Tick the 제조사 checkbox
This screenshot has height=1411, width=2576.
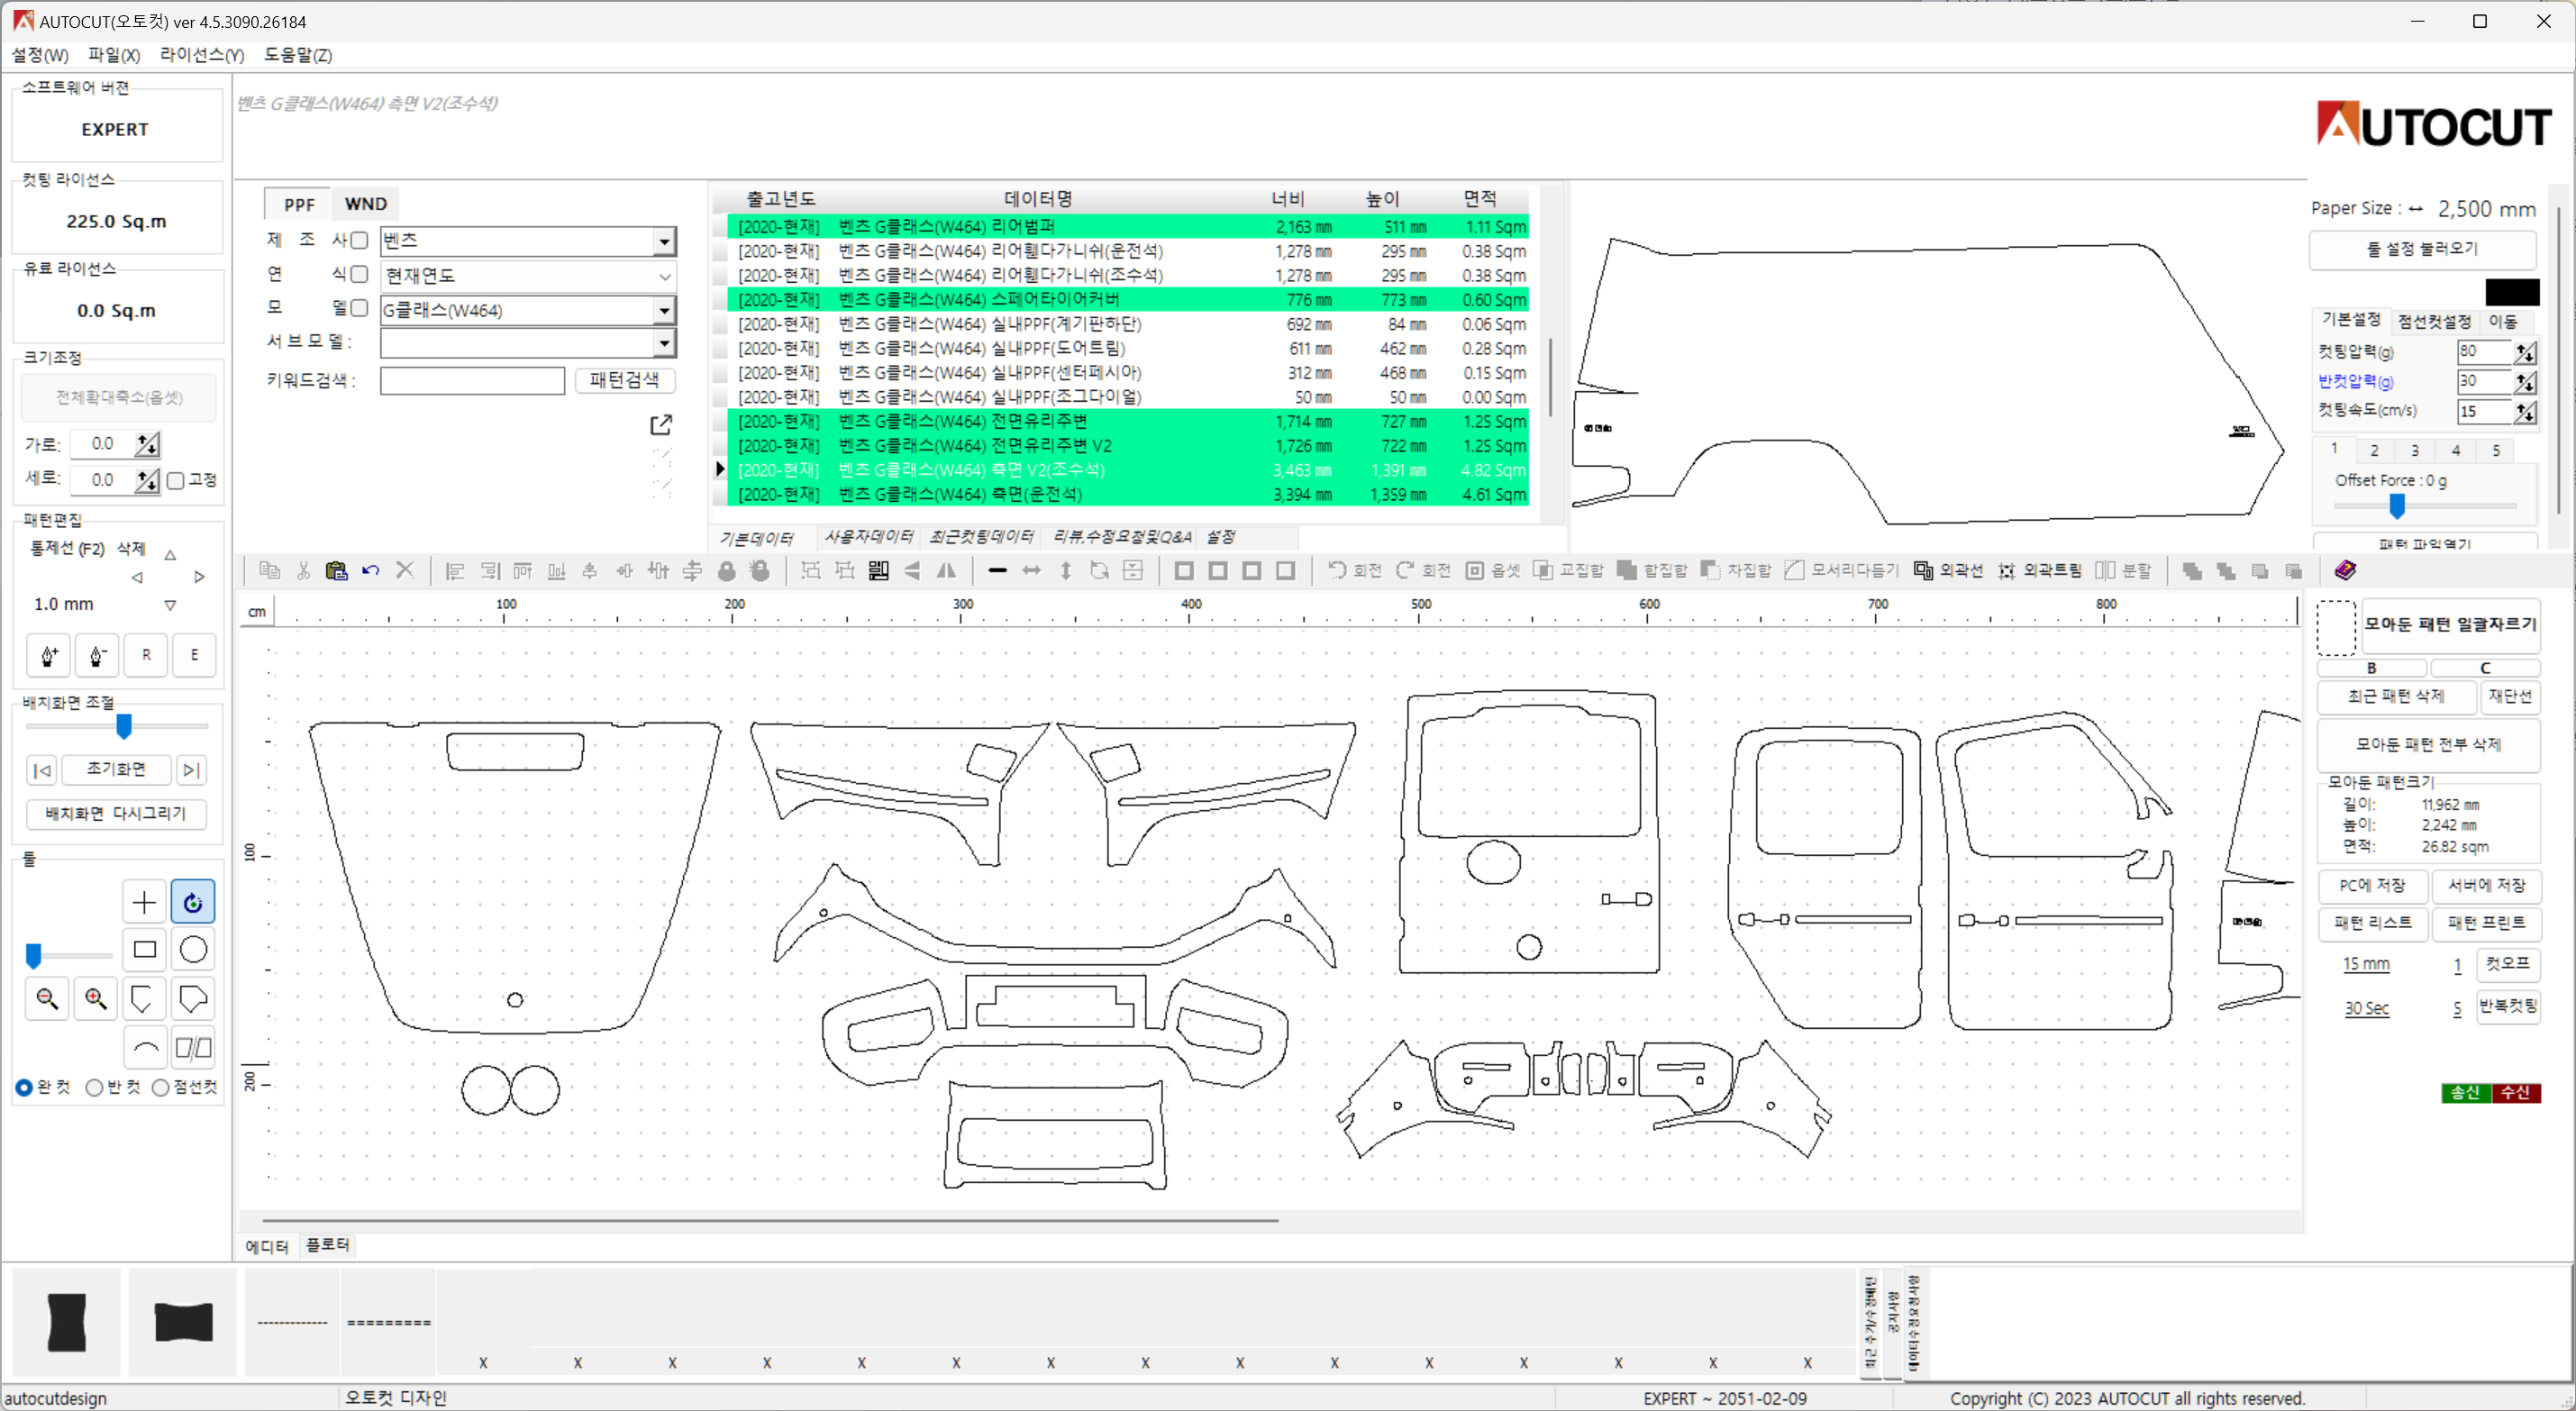359,240
